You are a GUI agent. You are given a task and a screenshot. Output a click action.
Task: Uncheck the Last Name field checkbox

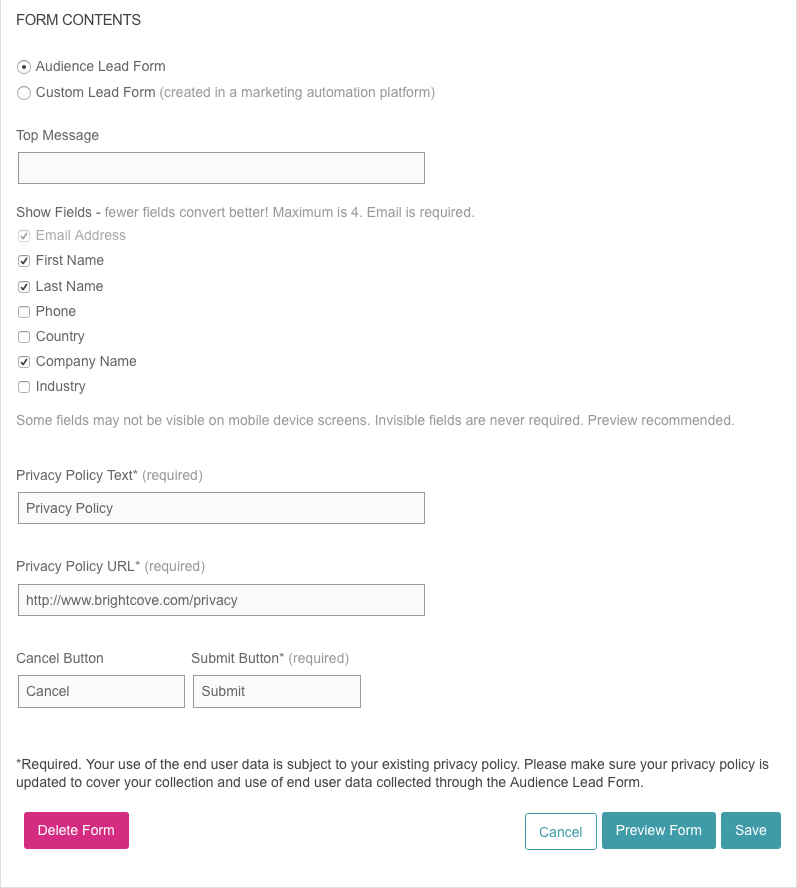tap(24, 287)
